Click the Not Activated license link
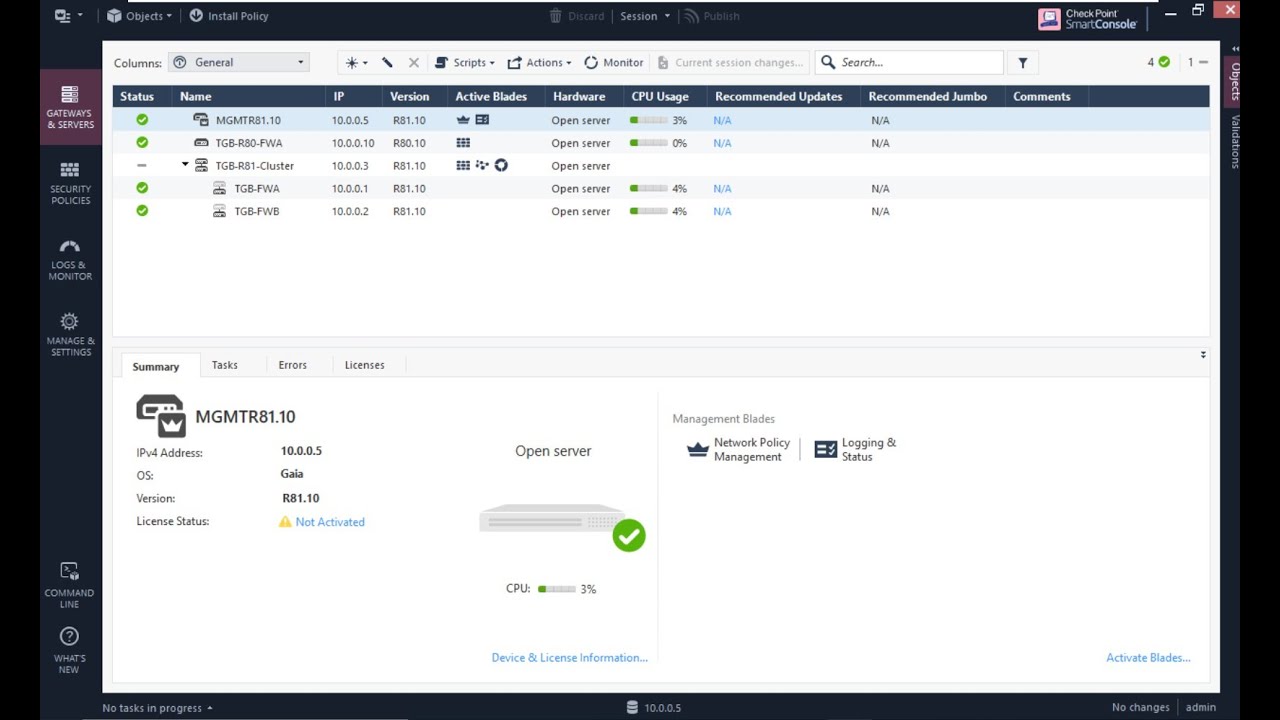 click(330, 522)
